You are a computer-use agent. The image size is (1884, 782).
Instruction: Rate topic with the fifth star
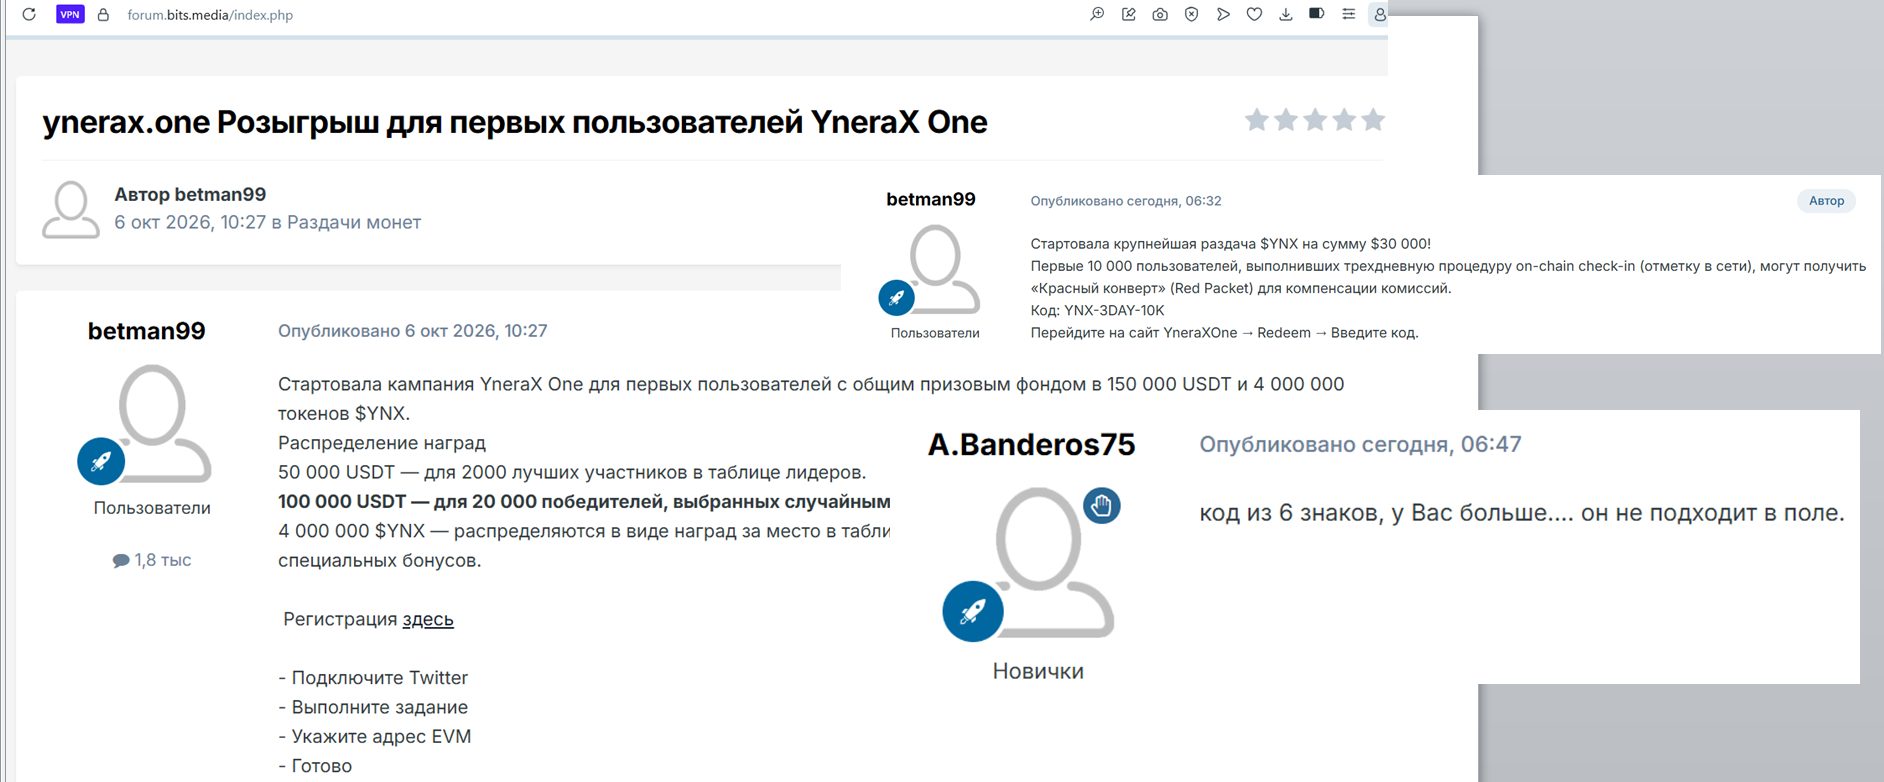[x=1373, y=120]
